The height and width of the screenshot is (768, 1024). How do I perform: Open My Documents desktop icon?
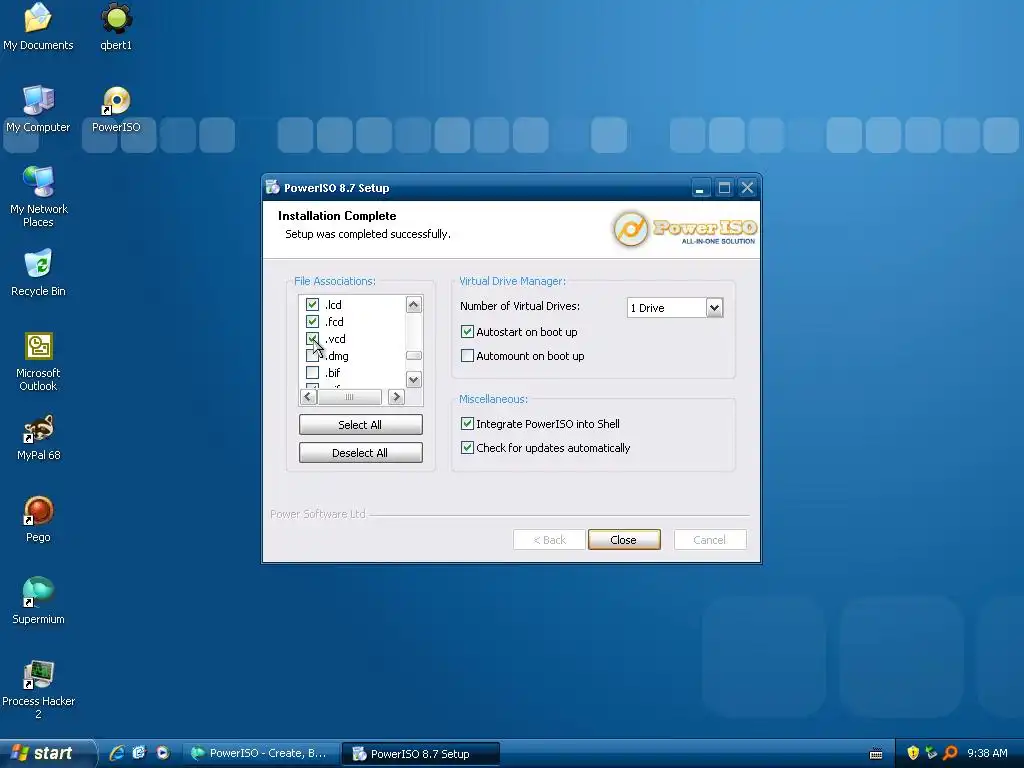click(x=38, y=26)
